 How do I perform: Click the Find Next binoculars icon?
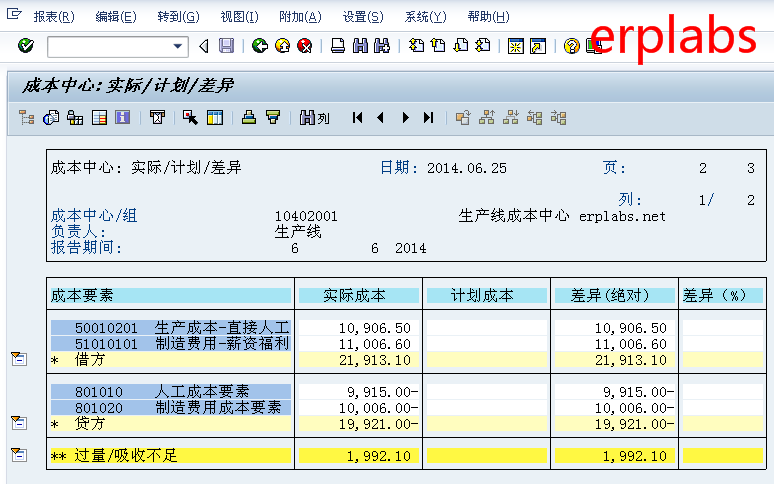(382, 46)
